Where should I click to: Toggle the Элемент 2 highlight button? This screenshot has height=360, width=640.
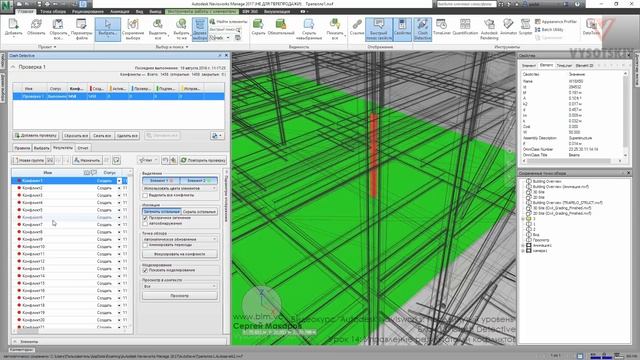coord(199,180)
